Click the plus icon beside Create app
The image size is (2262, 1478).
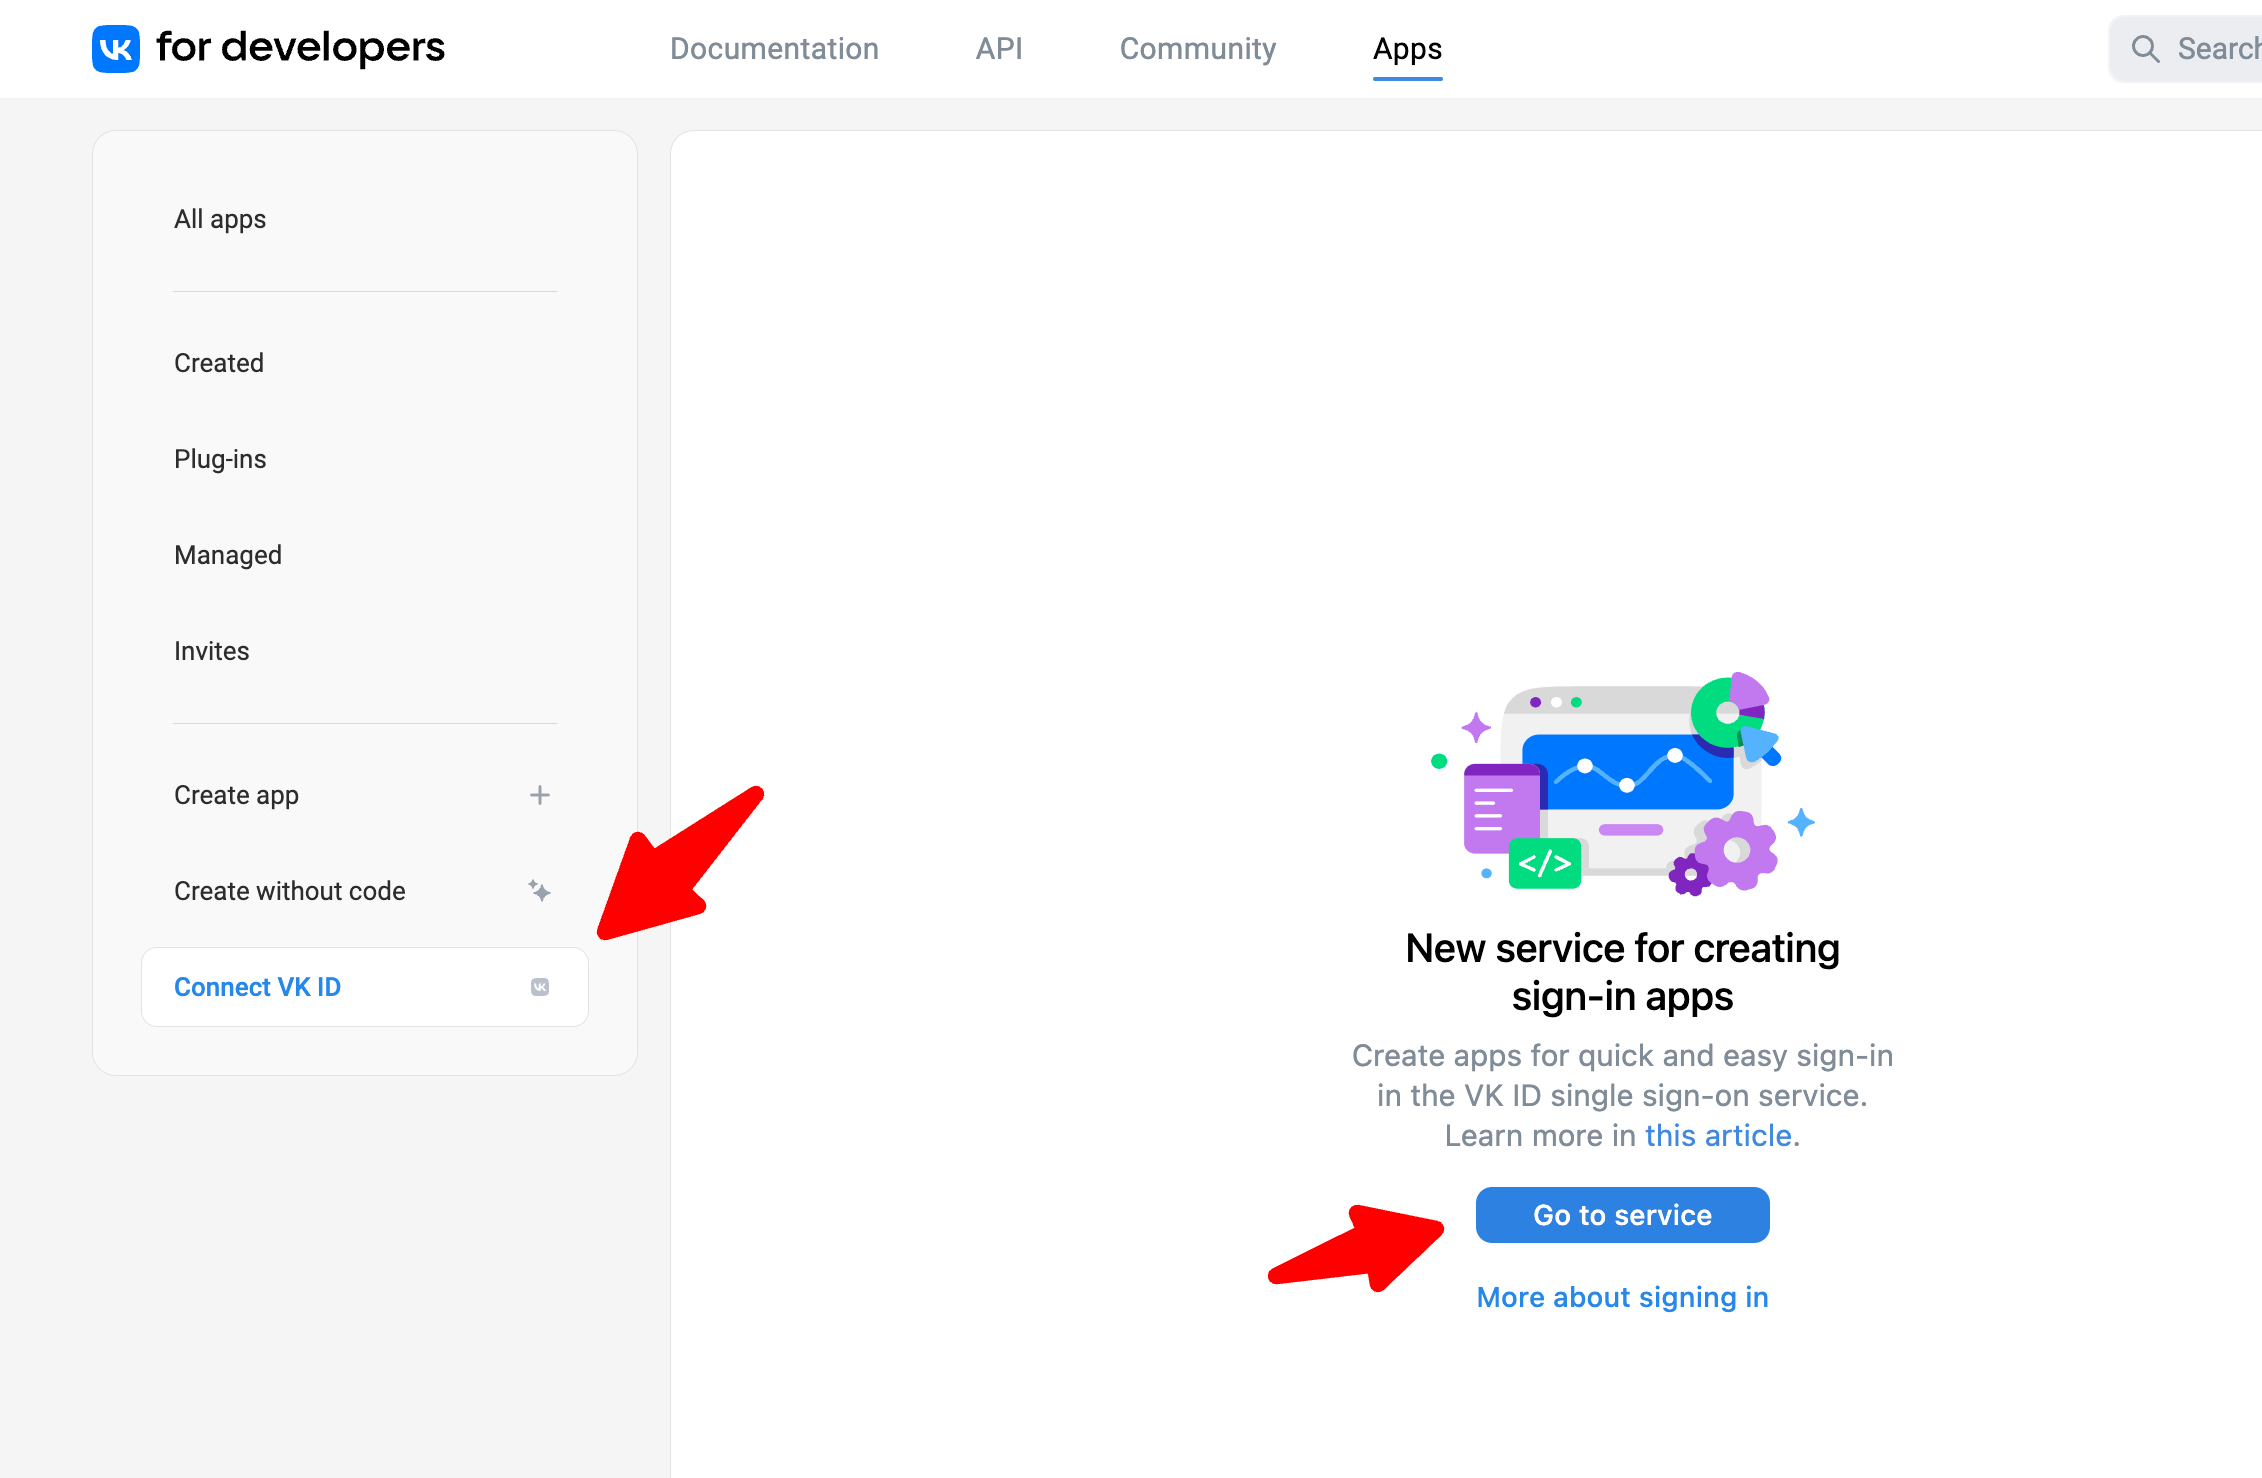coord(540,795)
